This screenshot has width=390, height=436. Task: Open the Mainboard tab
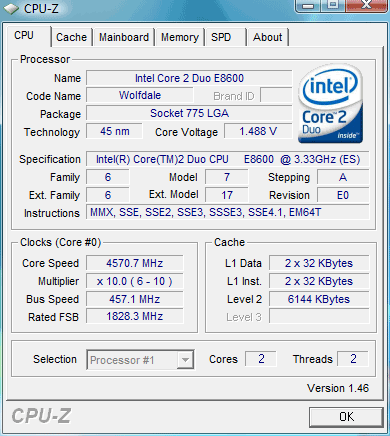[x=124, y=37]
